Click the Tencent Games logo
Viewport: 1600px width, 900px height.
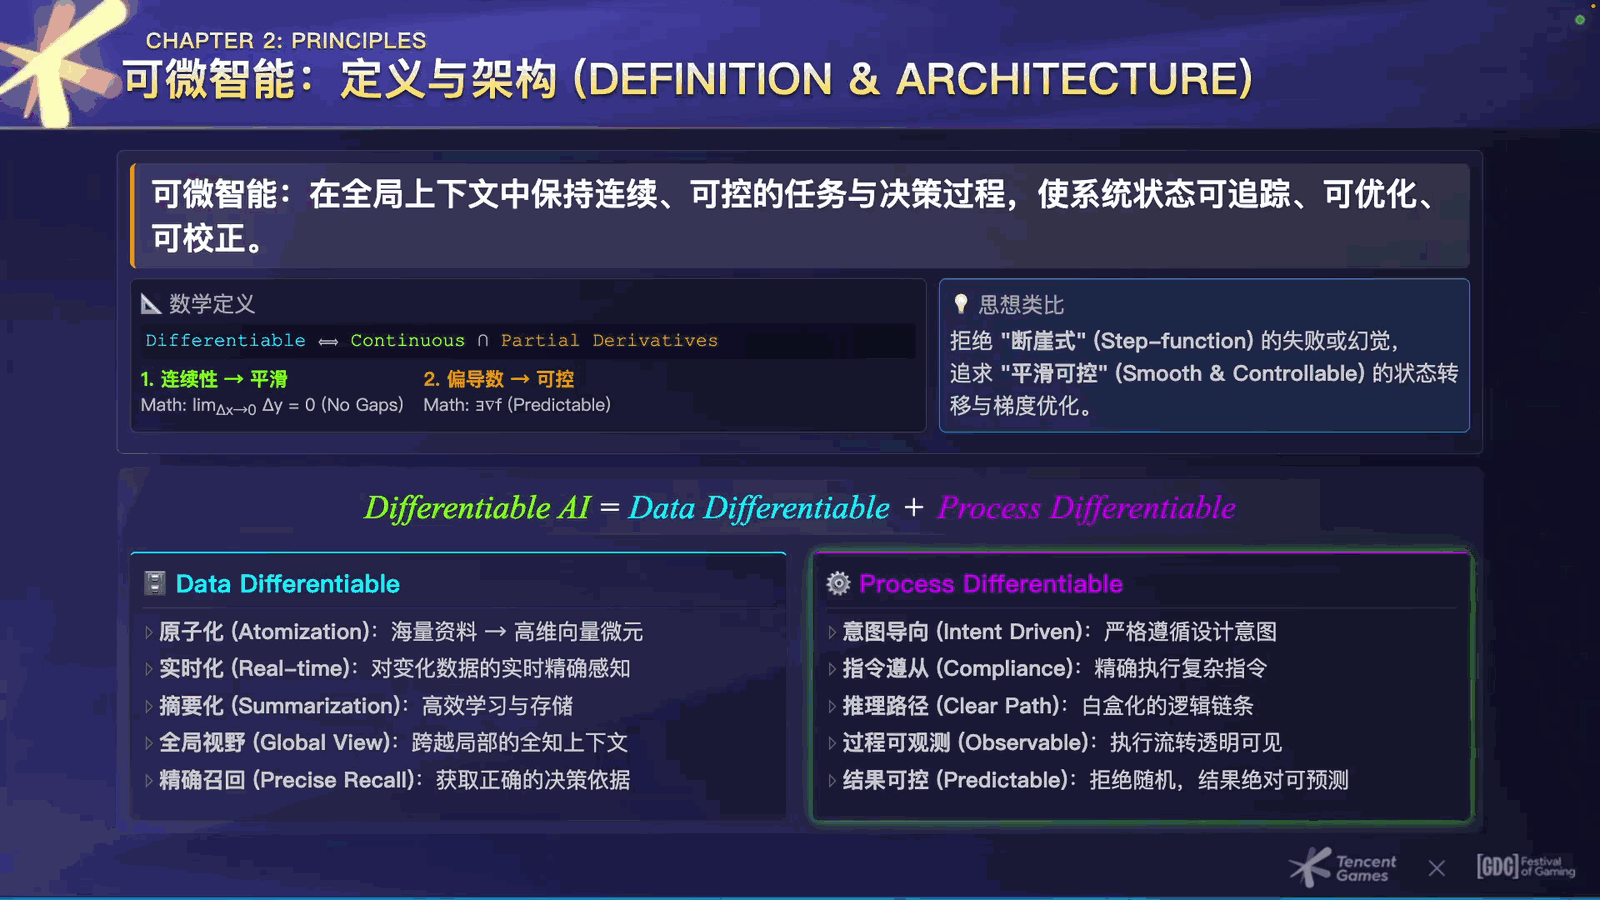[x=1342, y=867]
